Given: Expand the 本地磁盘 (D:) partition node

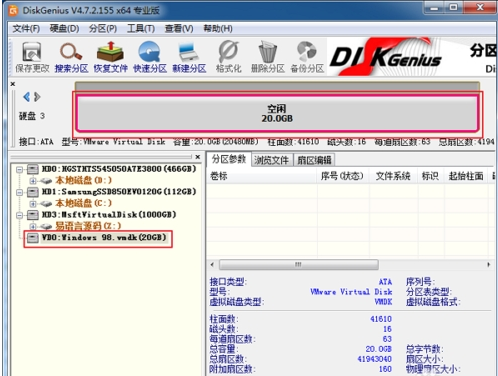Looking at the screenshot, I should (33, 181).
